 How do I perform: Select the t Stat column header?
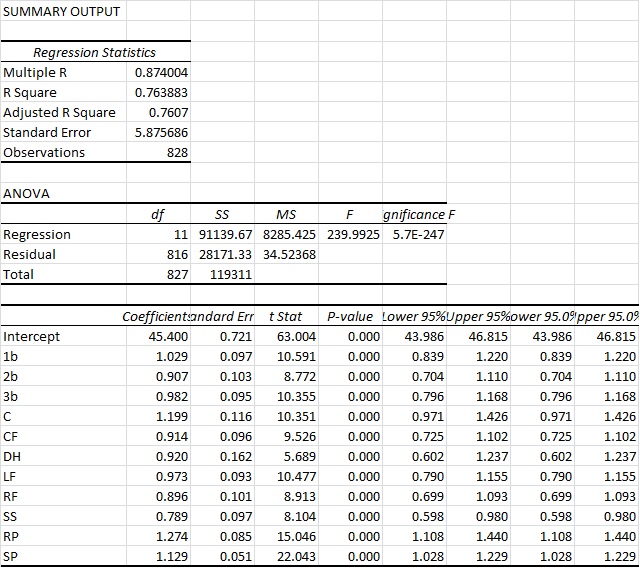(x=285, y=317)
